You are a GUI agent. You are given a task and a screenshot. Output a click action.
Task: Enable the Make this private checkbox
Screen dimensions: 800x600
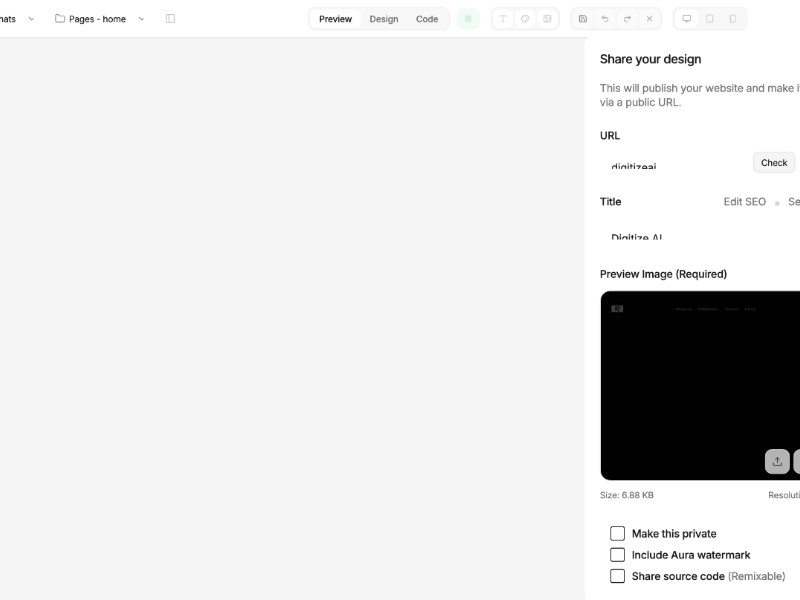(x=617, y=533)
